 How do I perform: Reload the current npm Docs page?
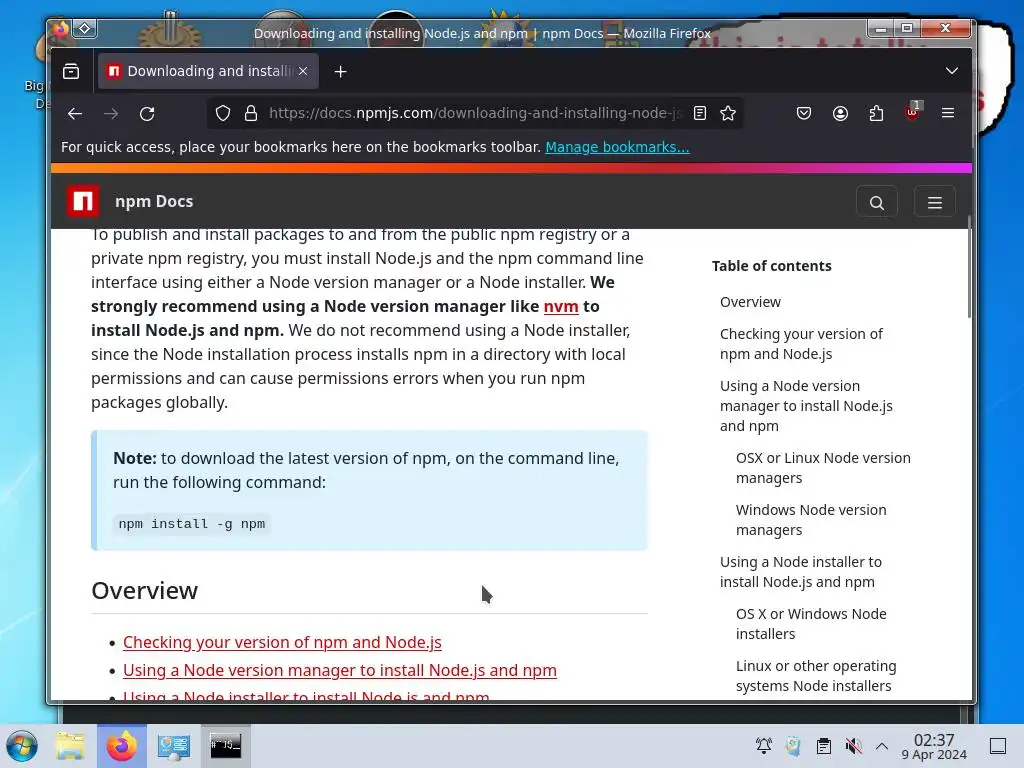147,114
